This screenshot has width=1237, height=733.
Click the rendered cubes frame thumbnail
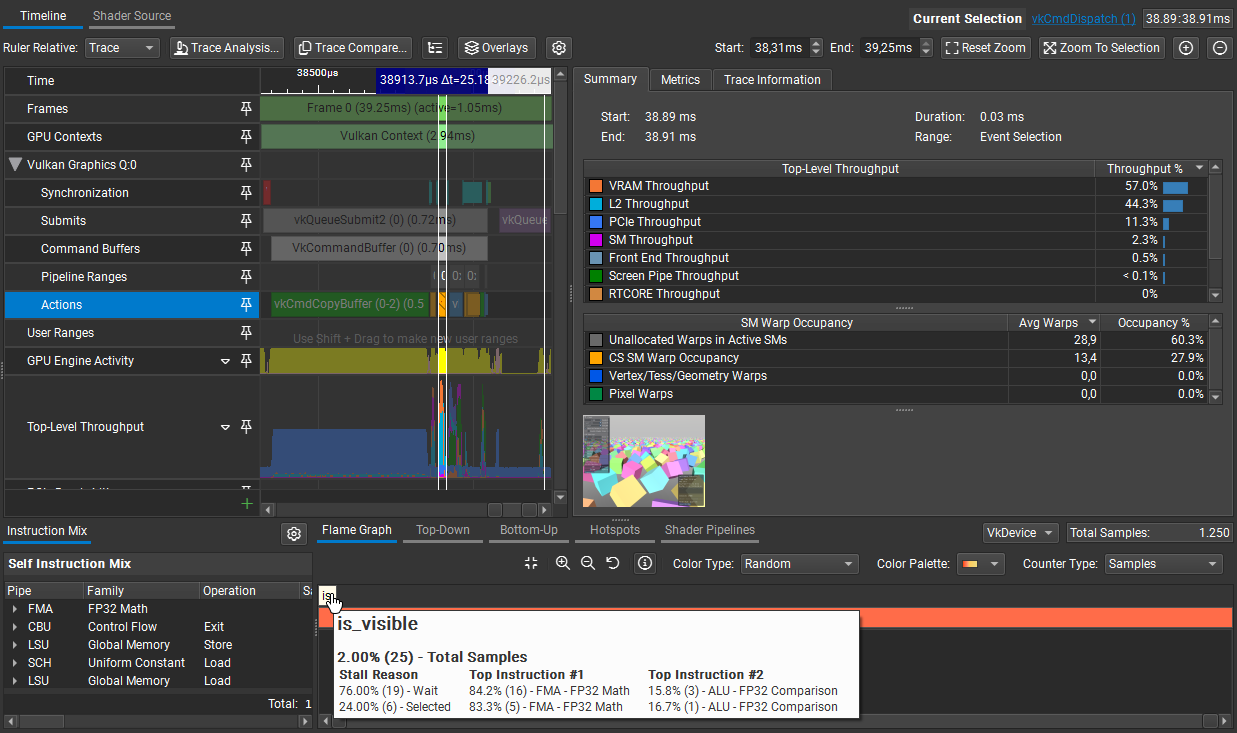(x=644, y=461)
